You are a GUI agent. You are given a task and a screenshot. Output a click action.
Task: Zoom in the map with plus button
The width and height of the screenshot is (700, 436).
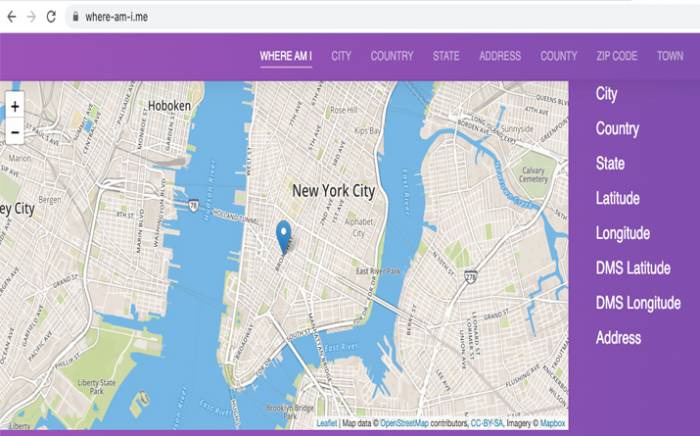pyautogui.click(x=15, y=106)
